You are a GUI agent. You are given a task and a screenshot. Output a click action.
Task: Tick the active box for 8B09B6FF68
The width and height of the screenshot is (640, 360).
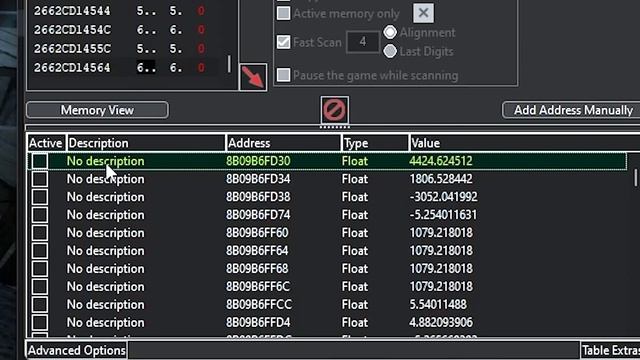pos(40,269)
